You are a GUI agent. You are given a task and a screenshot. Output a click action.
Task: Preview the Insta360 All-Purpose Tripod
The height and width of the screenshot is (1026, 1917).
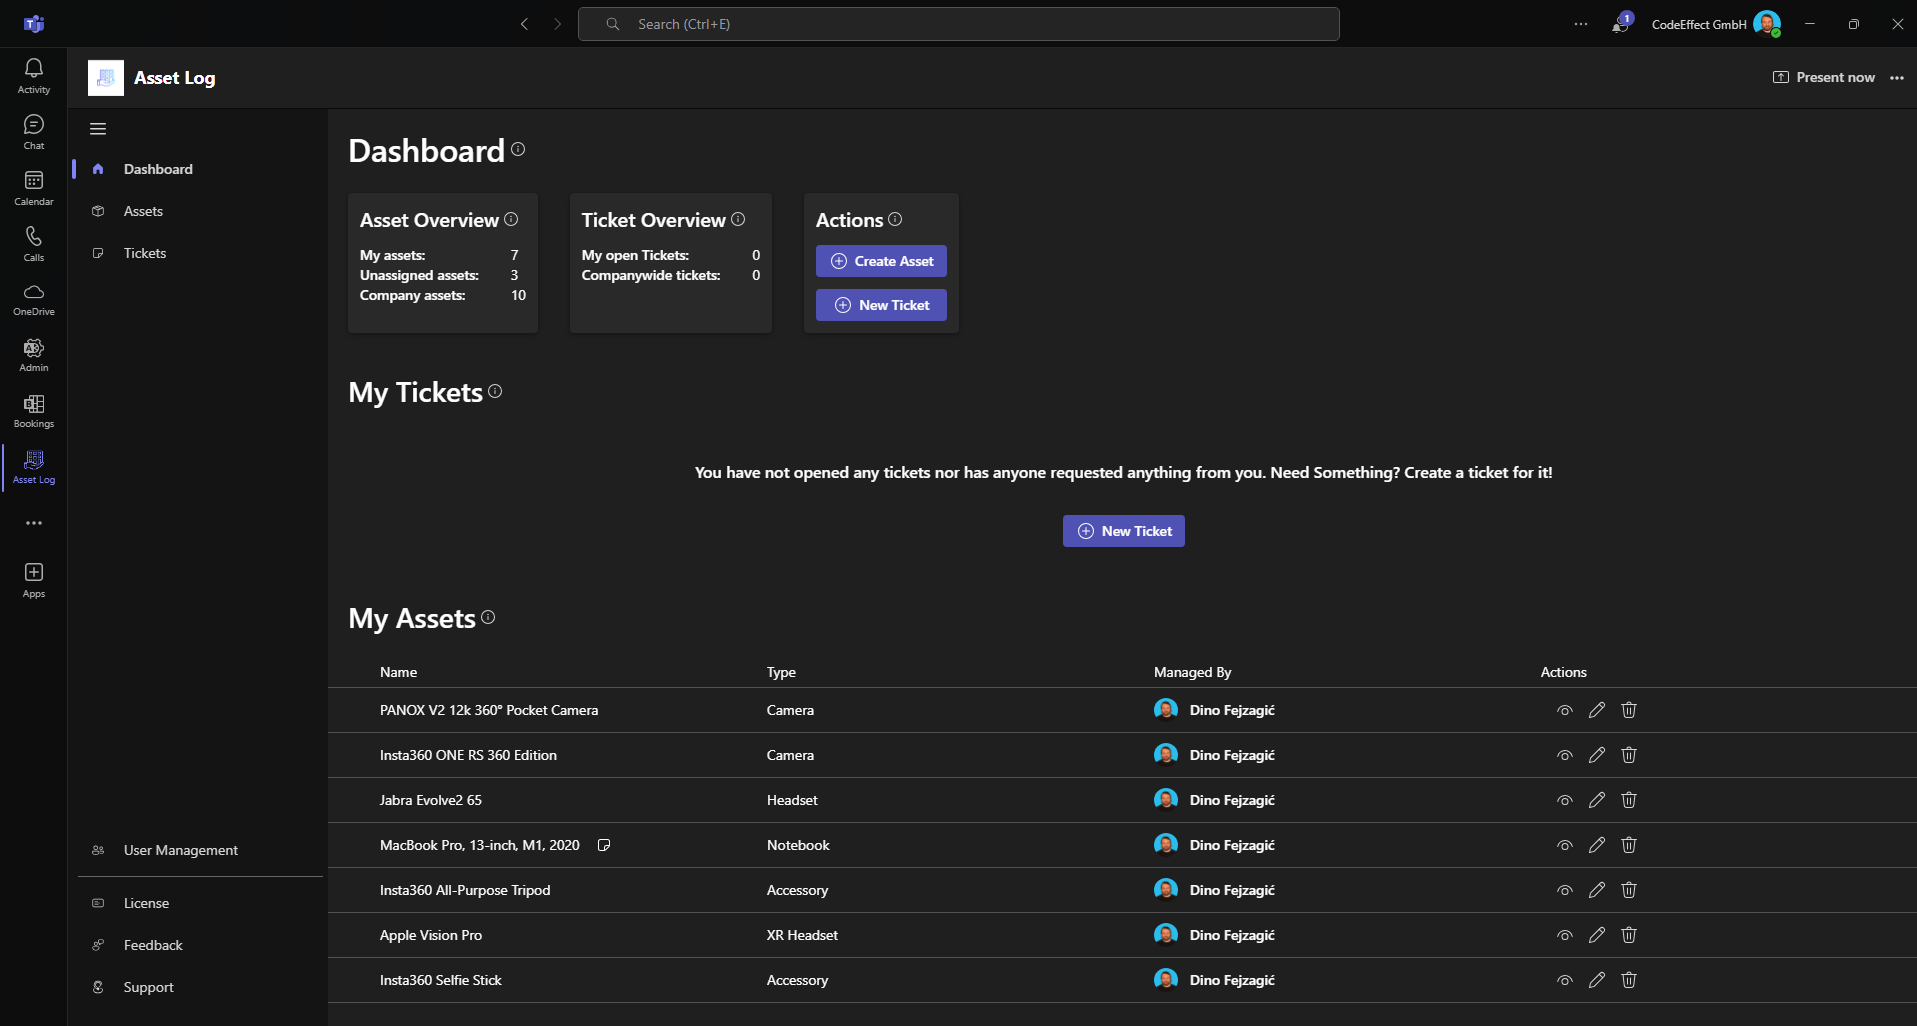click(x=1564, y=890)
